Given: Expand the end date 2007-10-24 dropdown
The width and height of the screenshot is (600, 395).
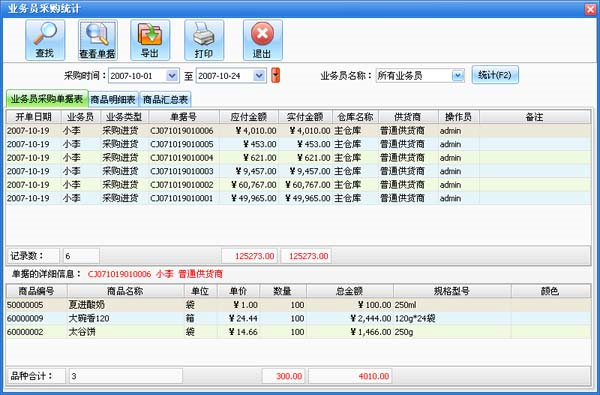Looking at the screenshot, I should click(259, 76).
